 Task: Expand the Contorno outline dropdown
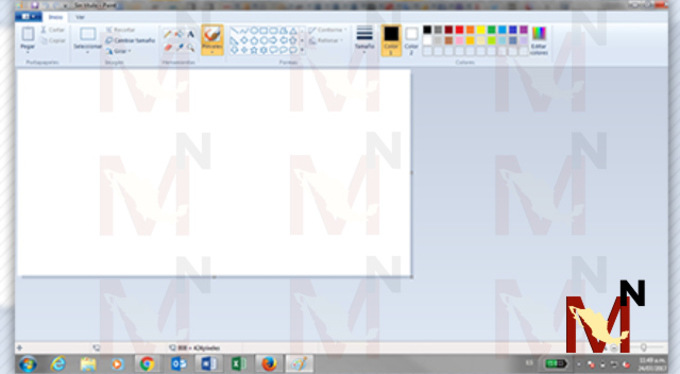[x=327, y=30]
